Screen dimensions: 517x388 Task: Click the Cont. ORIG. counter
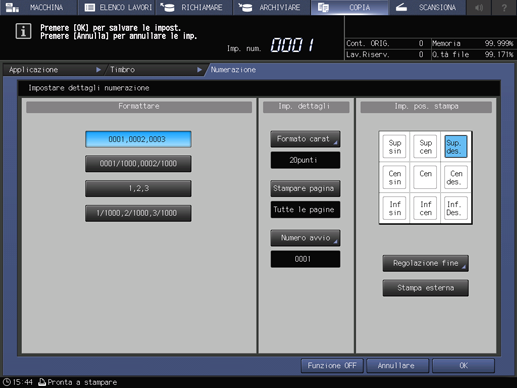[385, 43]
